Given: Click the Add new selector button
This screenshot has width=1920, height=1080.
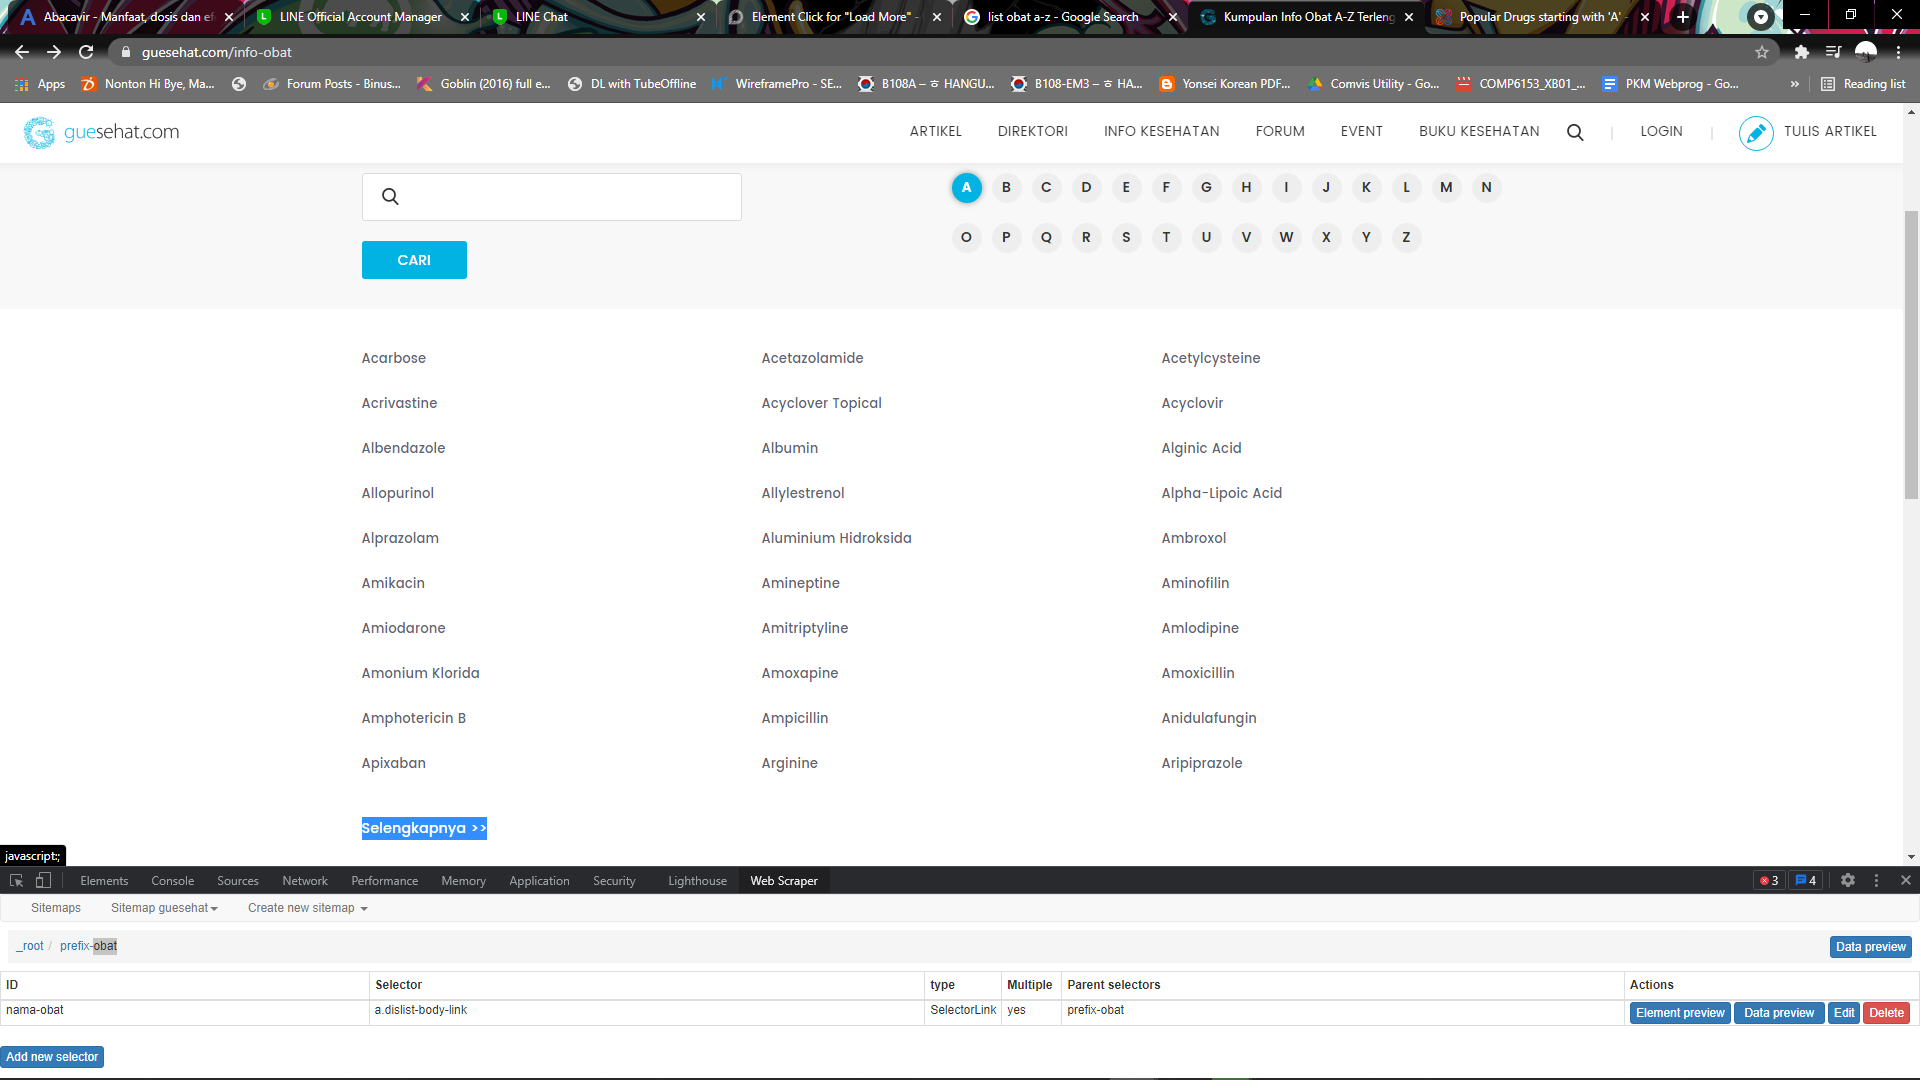Looking at the screenshot, I should coord(52,1057).
